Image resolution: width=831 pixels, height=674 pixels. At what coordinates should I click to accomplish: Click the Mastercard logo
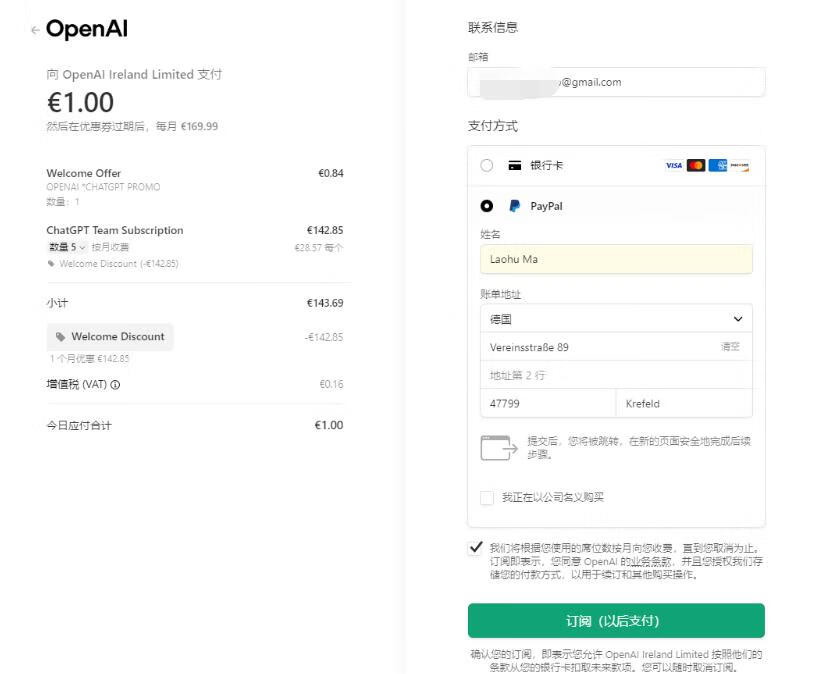[696, 165]
